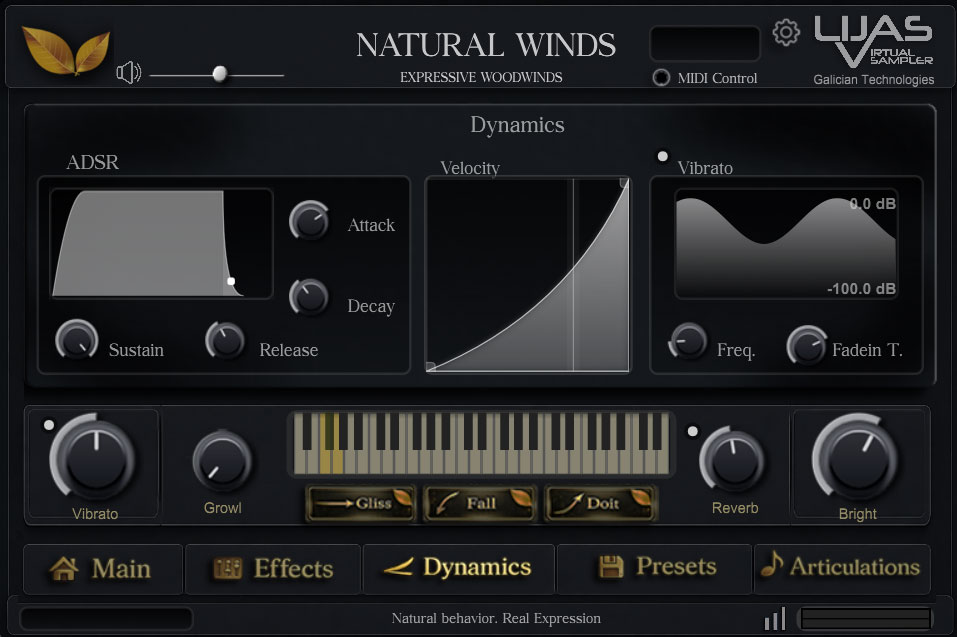The image size is (957, 637).
Task: Toggle the Reverb enable dot
Action: [x=692, y=431]
